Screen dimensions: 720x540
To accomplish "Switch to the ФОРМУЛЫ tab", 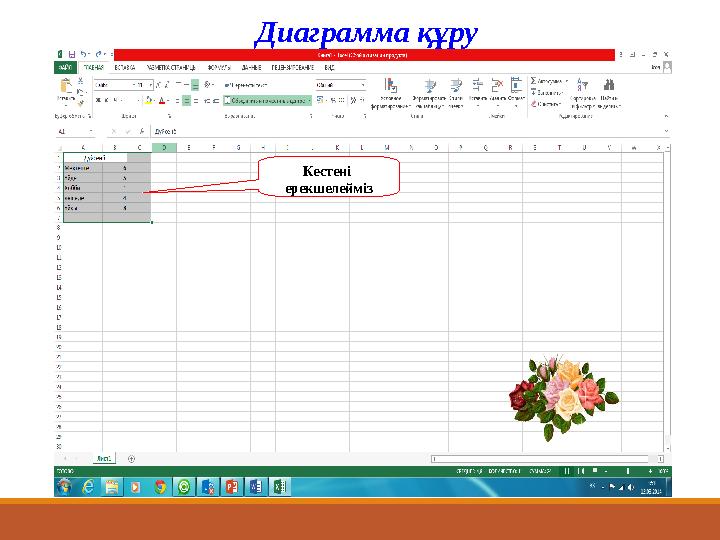I will coord(219,68).
